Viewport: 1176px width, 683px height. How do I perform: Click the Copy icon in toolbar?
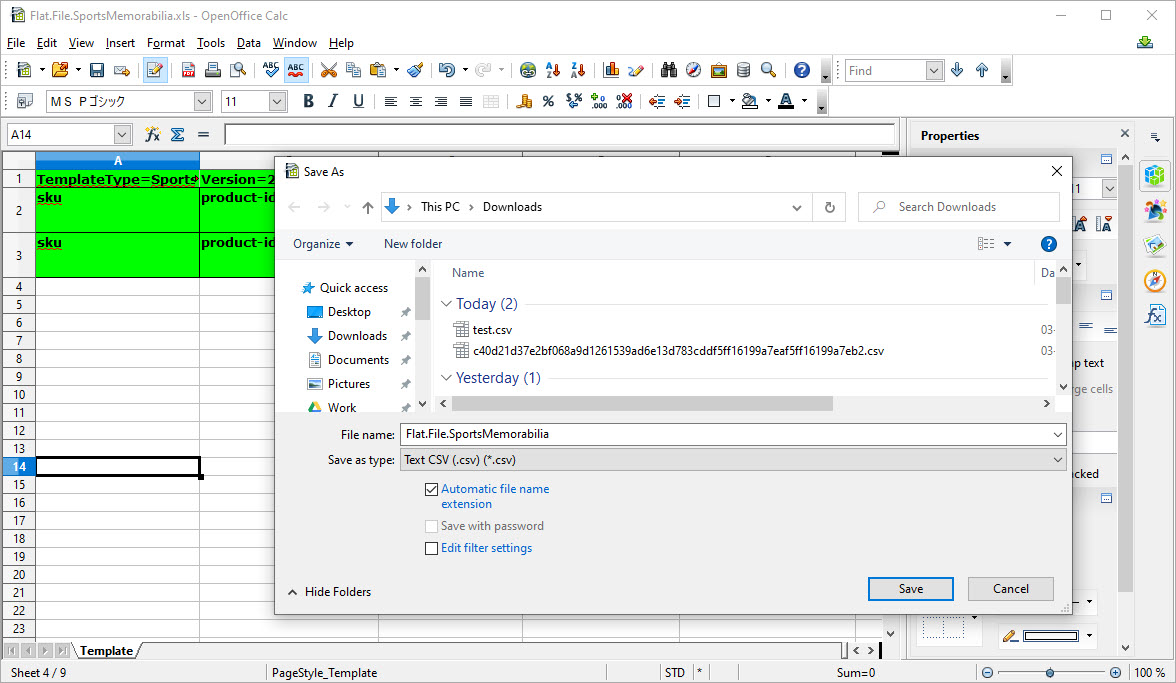(x=353, y=70)
